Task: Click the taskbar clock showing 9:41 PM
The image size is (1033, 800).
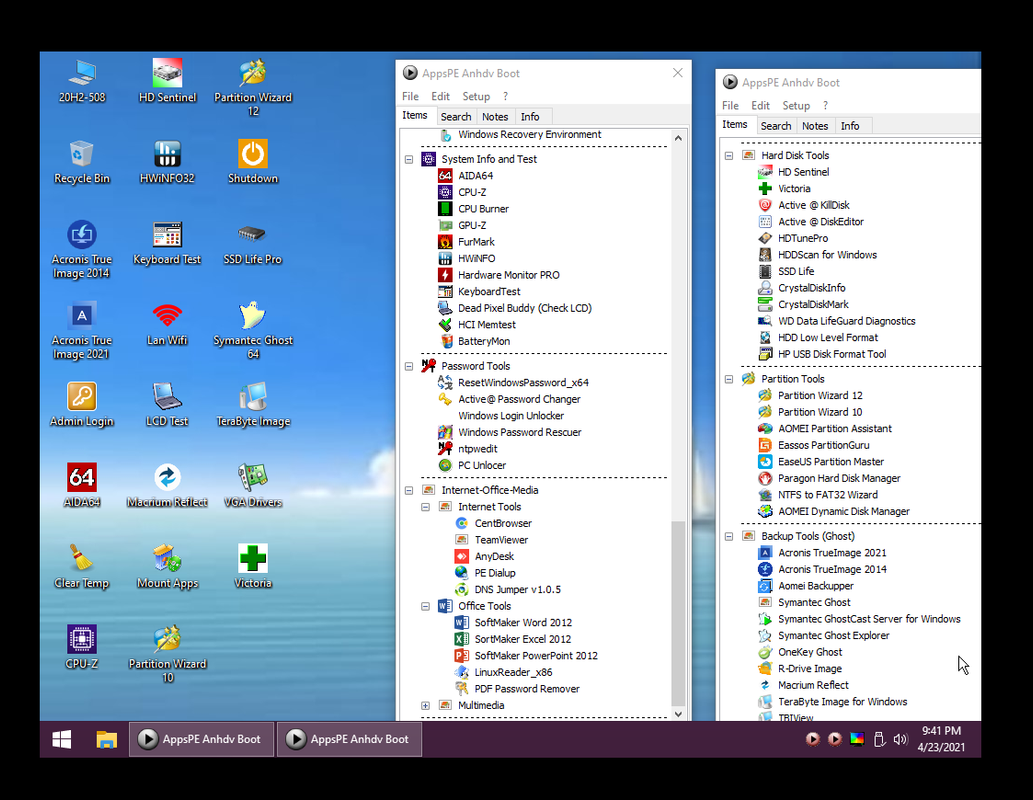Action: [941, 739]
